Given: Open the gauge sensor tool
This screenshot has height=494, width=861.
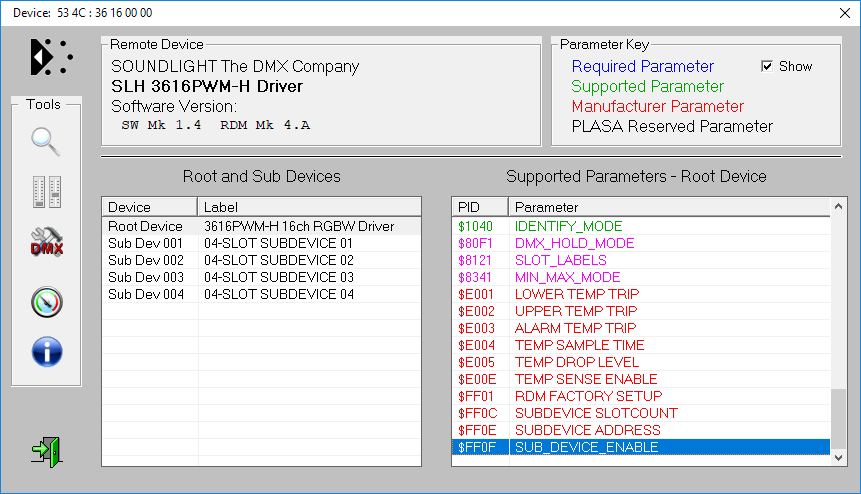Looking at the screenshot, I should (46, 300).
